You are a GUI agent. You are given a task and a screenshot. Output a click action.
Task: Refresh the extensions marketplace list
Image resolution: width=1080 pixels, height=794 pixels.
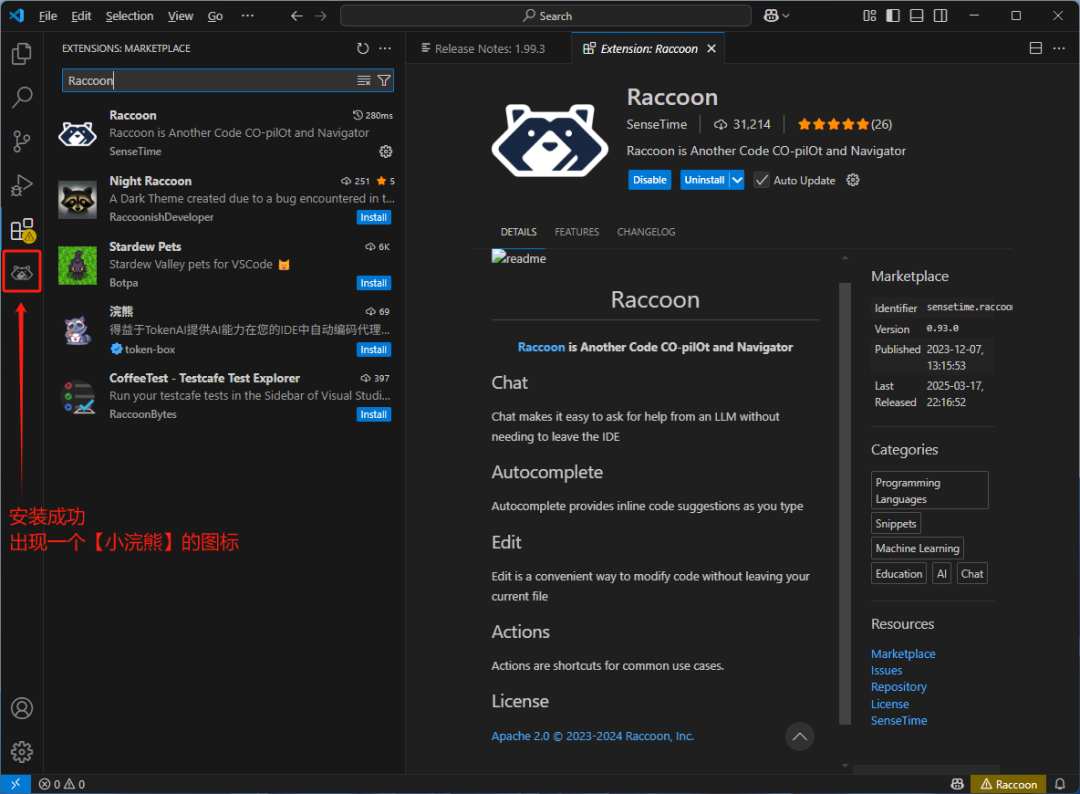point(363,48)
